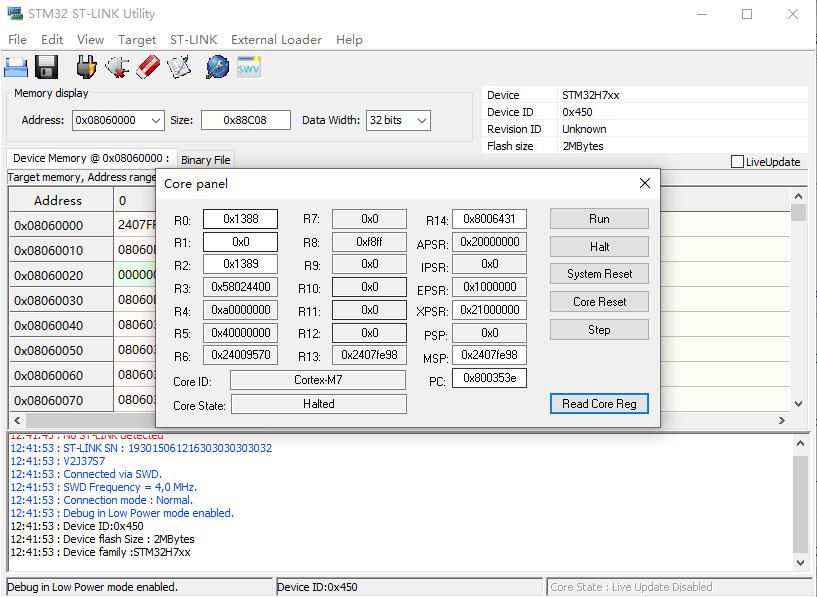This screenshot has width=817, height=597.
Task: Click the globe-and-wrench toolbar icon
Action: tap(217, 68)
